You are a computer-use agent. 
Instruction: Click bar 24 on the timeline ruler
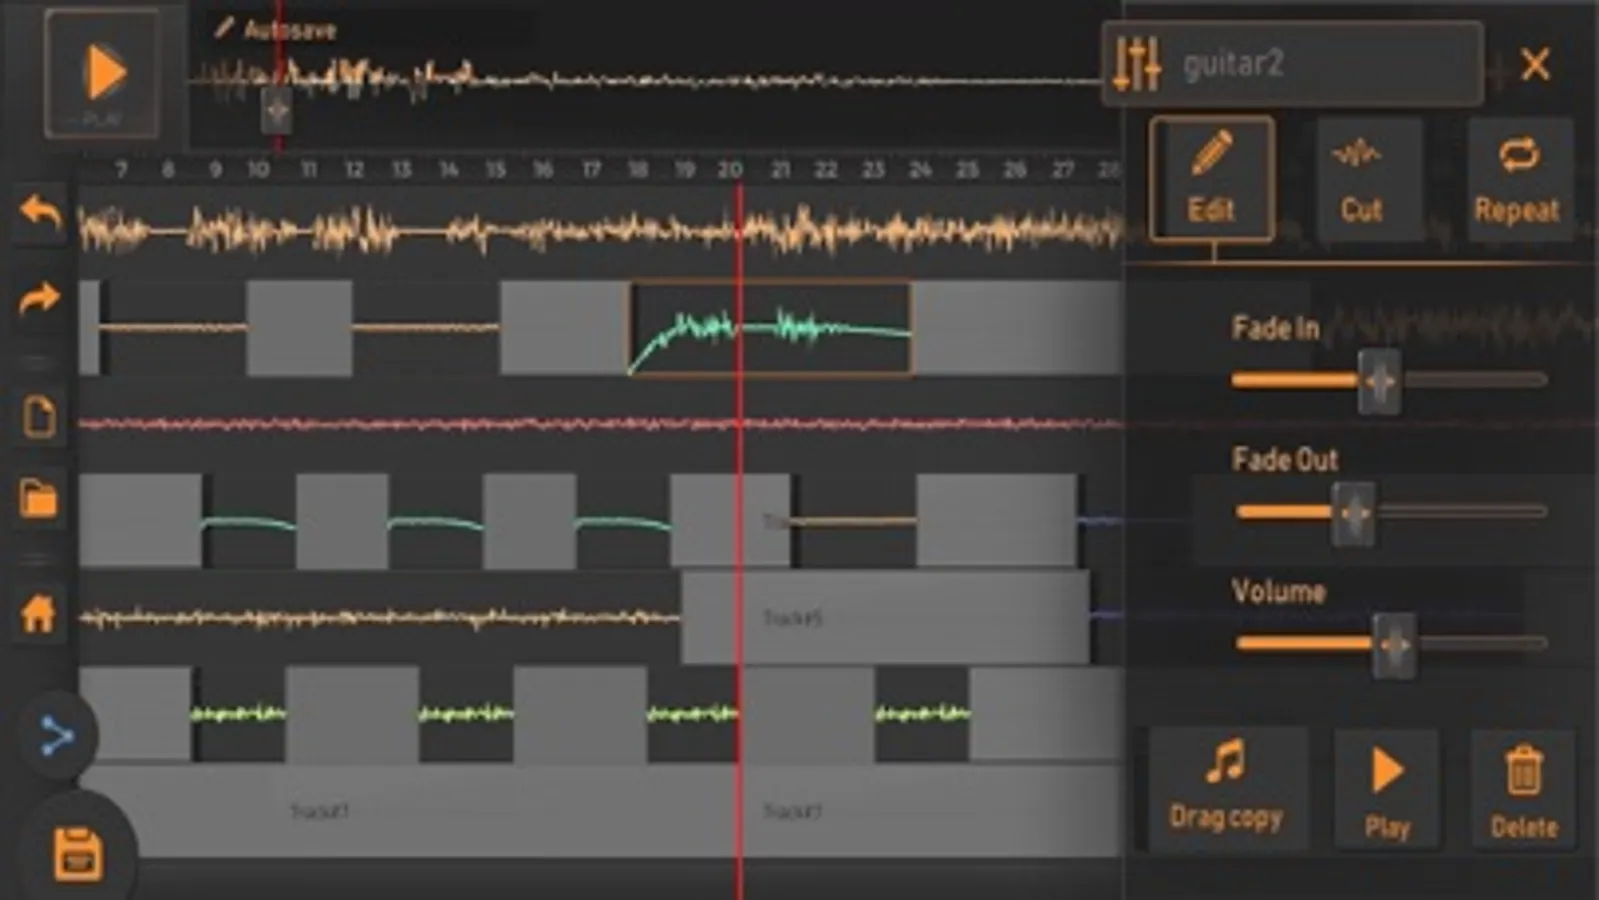pos(920,169)
